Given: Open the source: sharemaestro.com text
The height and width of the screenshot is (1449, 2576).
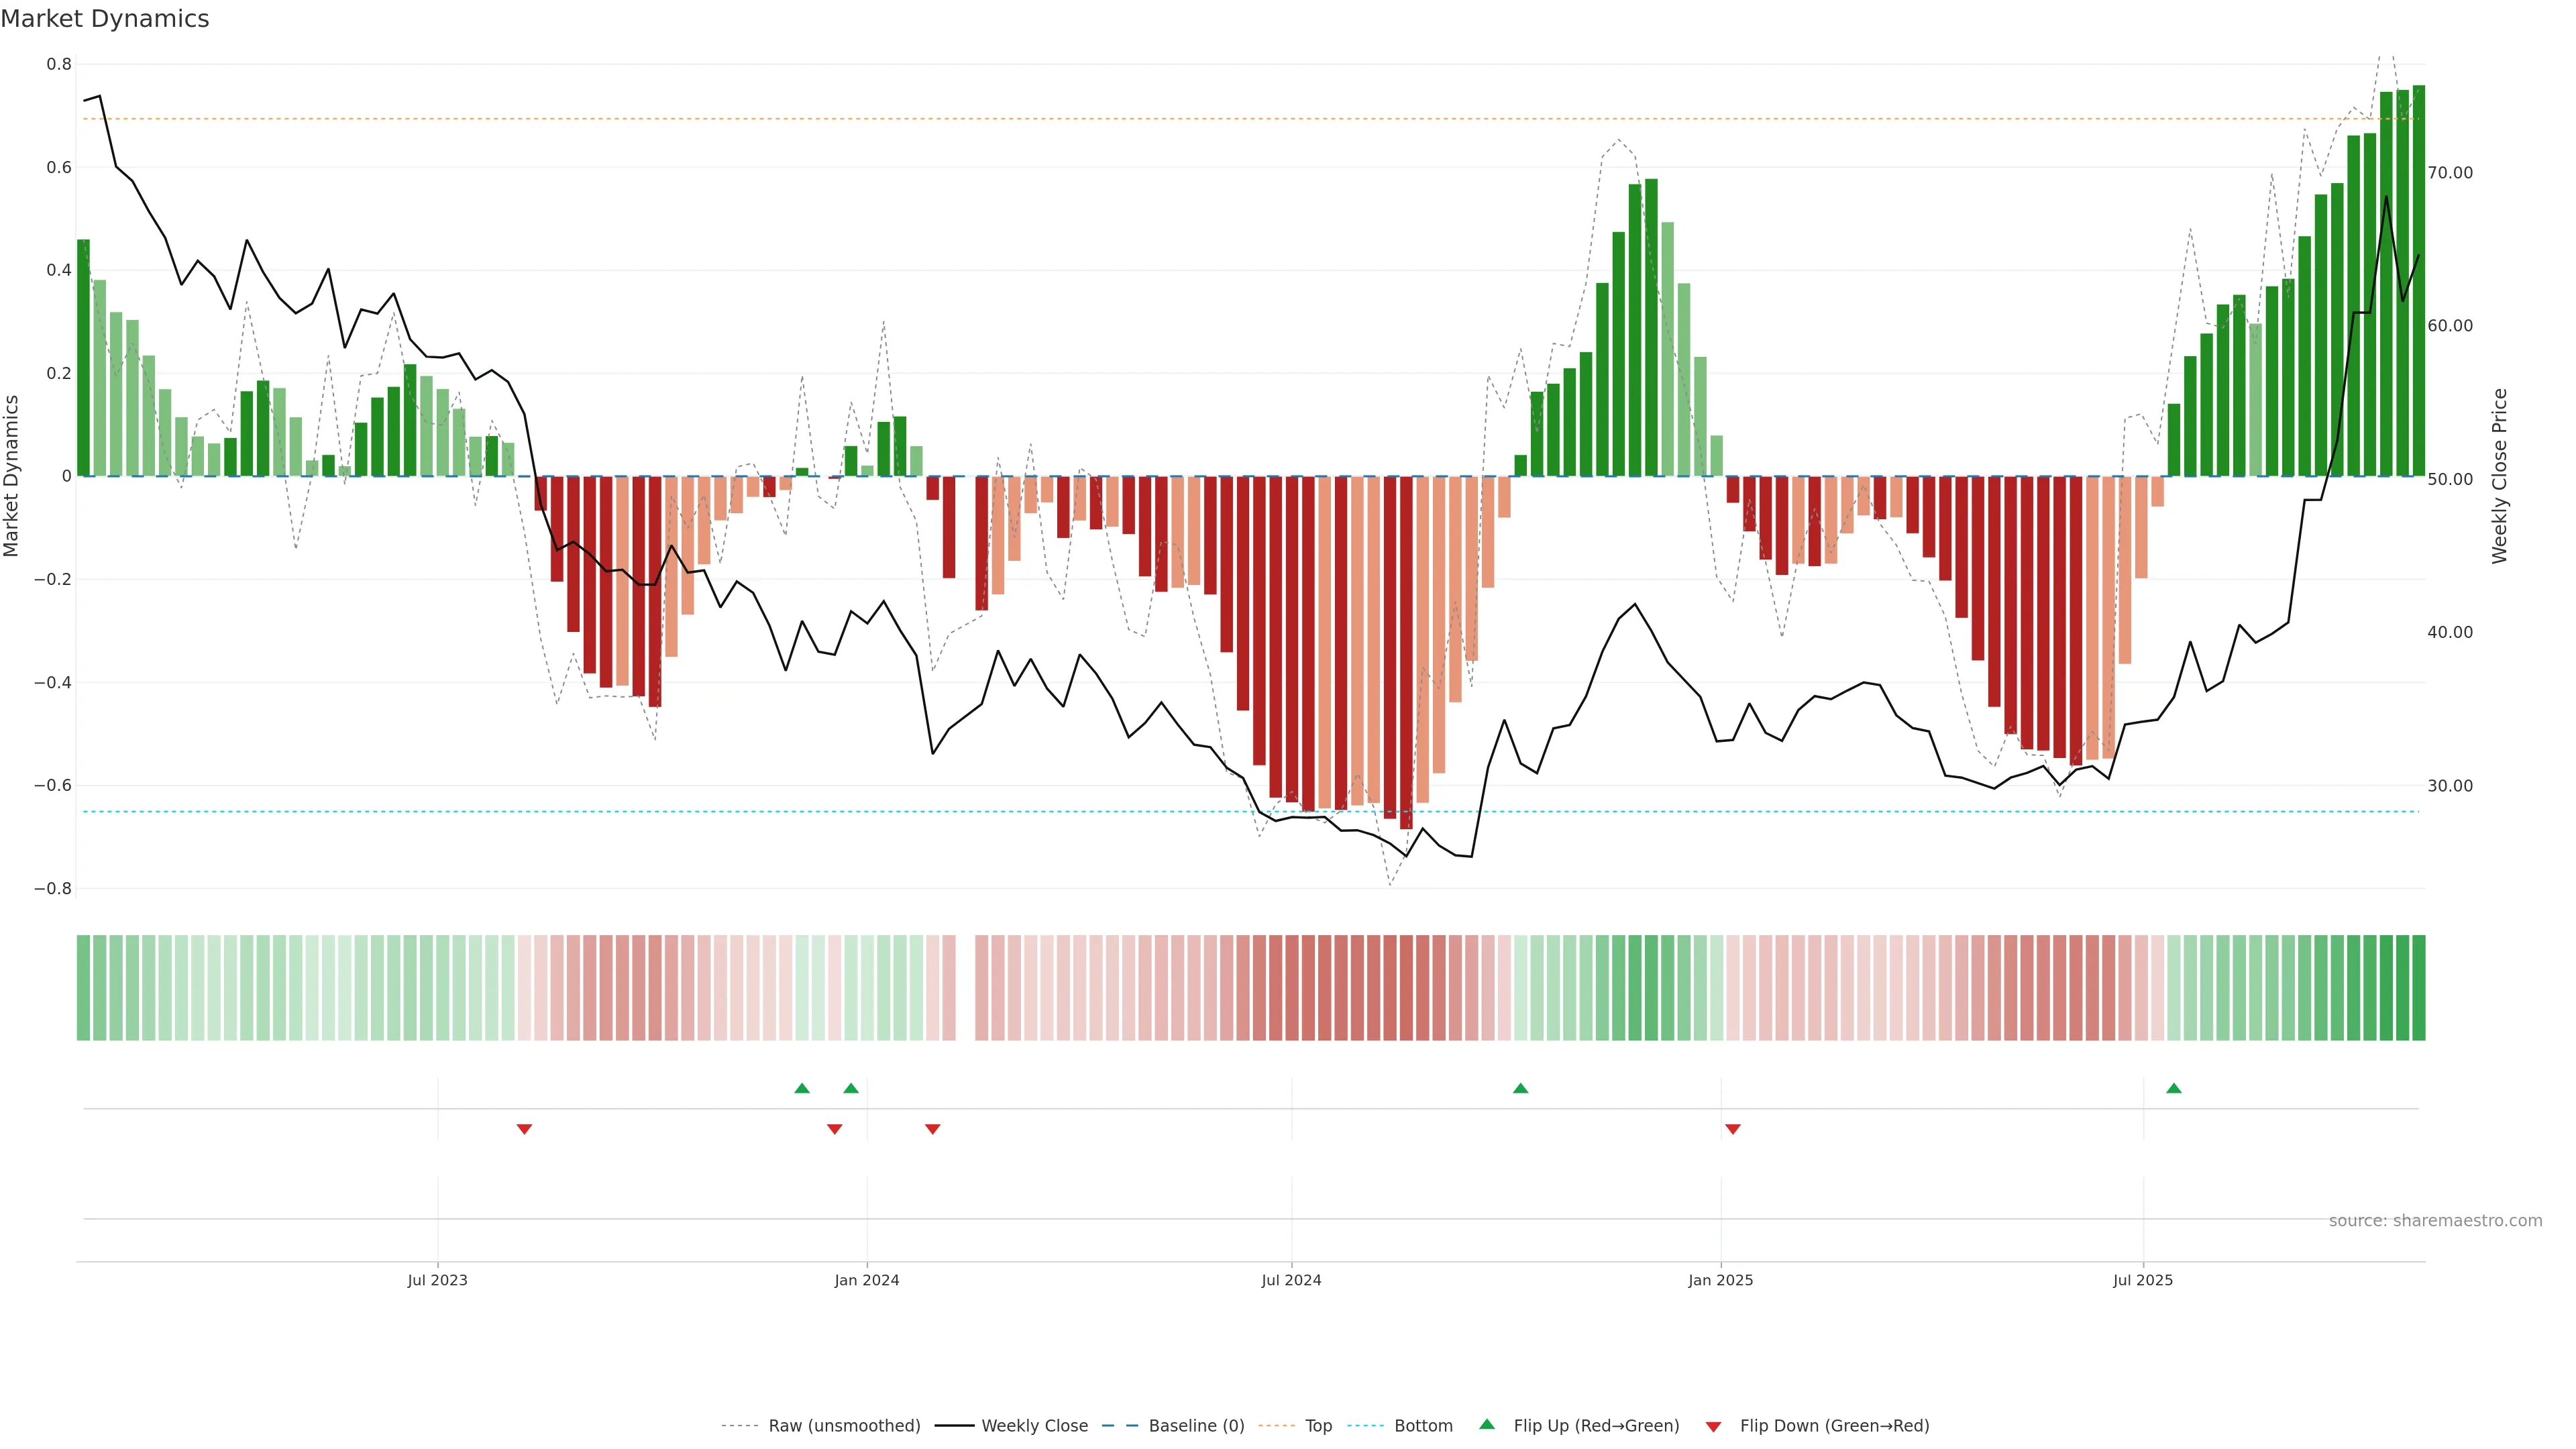Looking at the screenshot, I should click(x=2435, y=1221).
